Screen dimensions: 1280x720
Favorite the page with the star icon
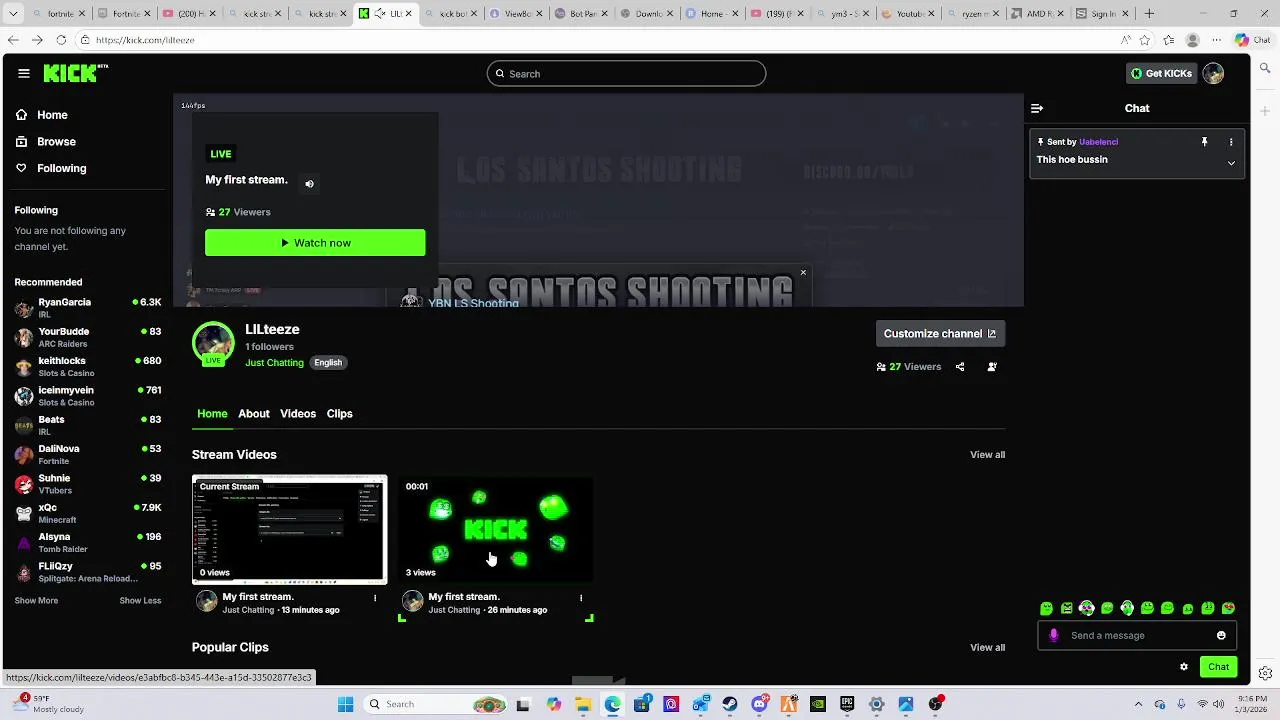click(x=1144, y=40)
